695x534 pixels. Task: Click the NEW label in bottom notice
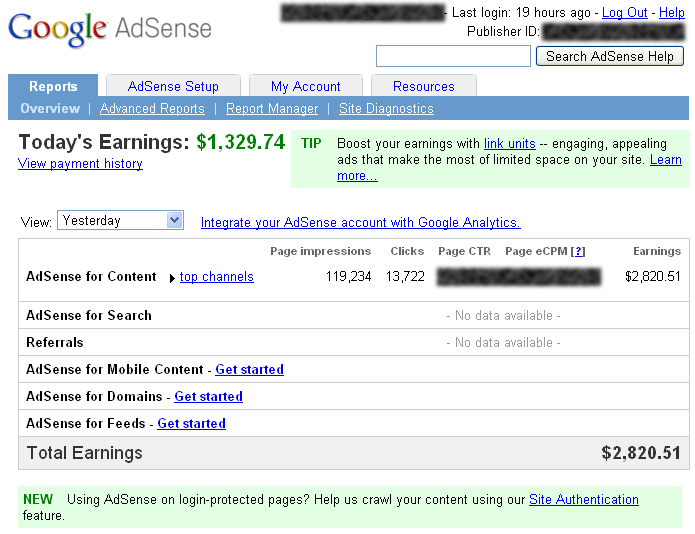38,499
